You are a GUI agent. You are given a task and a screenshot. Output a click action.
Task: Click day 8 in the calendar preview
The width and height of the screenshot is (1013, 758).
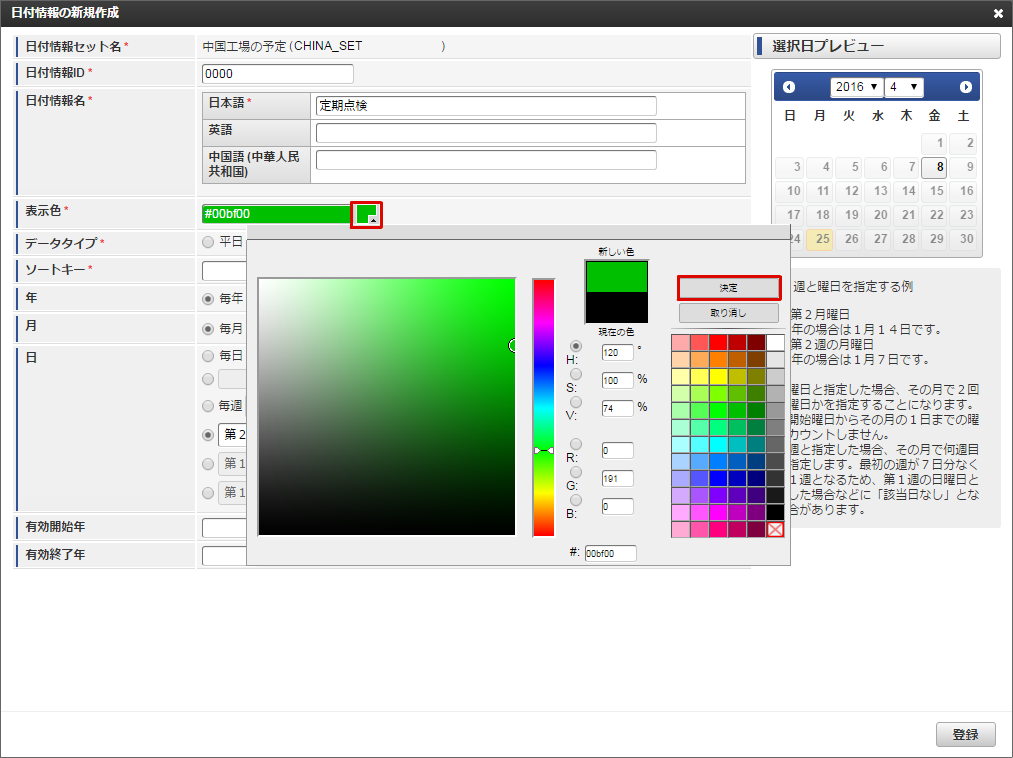(935, 167)
